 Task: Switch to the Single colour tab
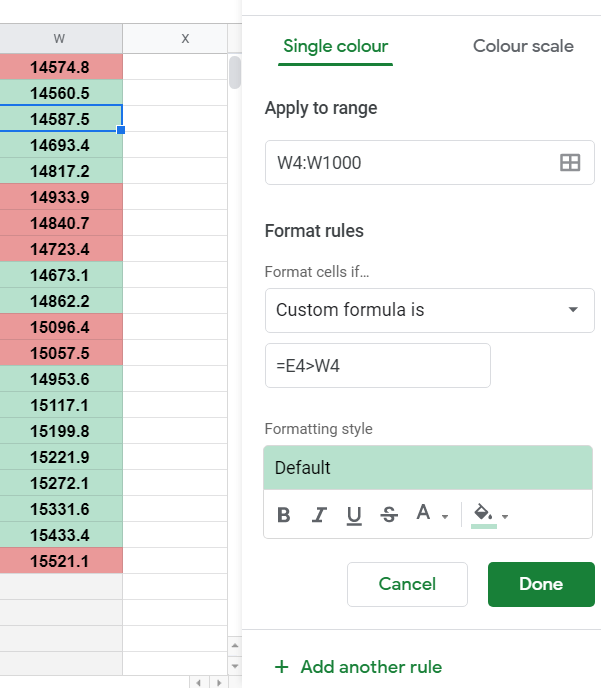click(x=335, y=46)
